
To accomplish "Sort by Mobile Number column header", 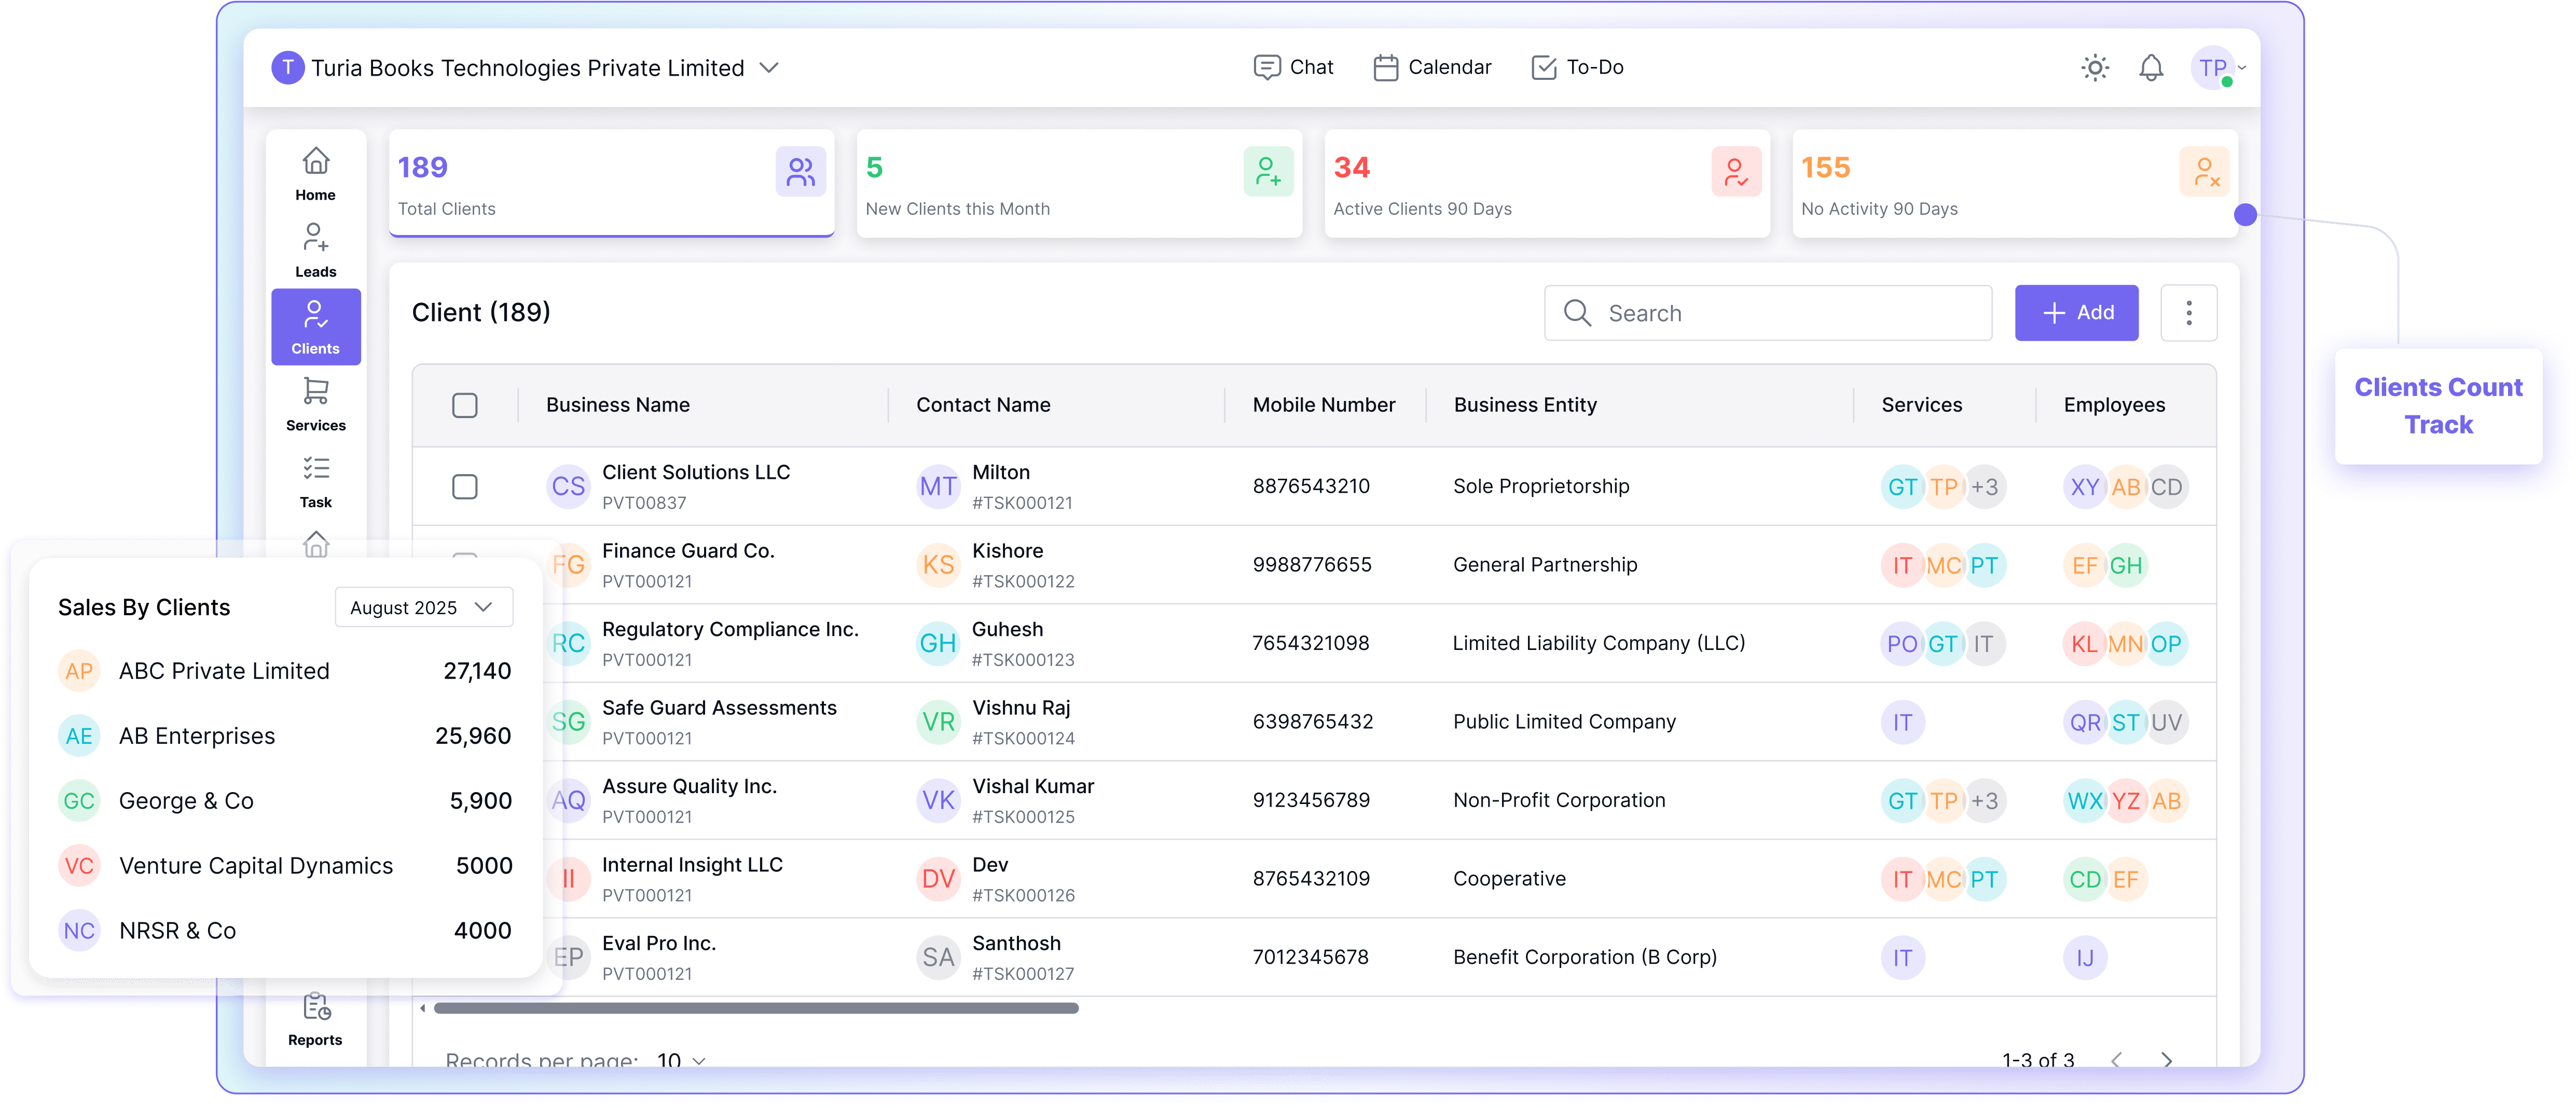I will coord(1323,405).
